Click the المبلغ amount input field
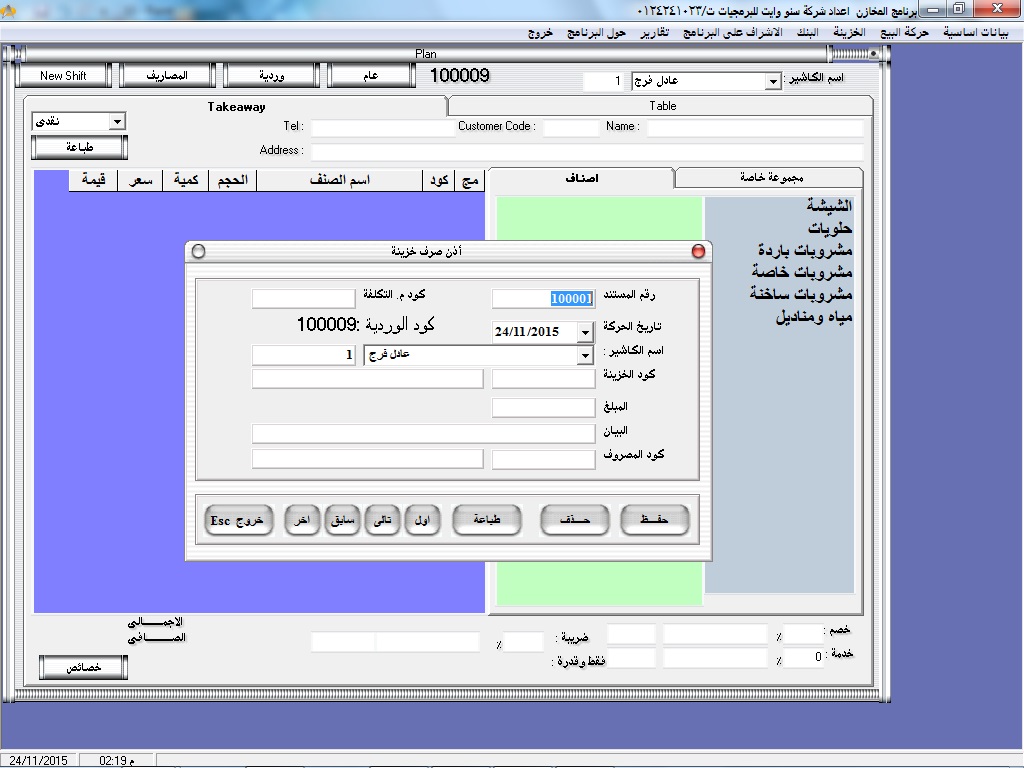Viewport: 1024px width, 768px height. click(543, 407)
